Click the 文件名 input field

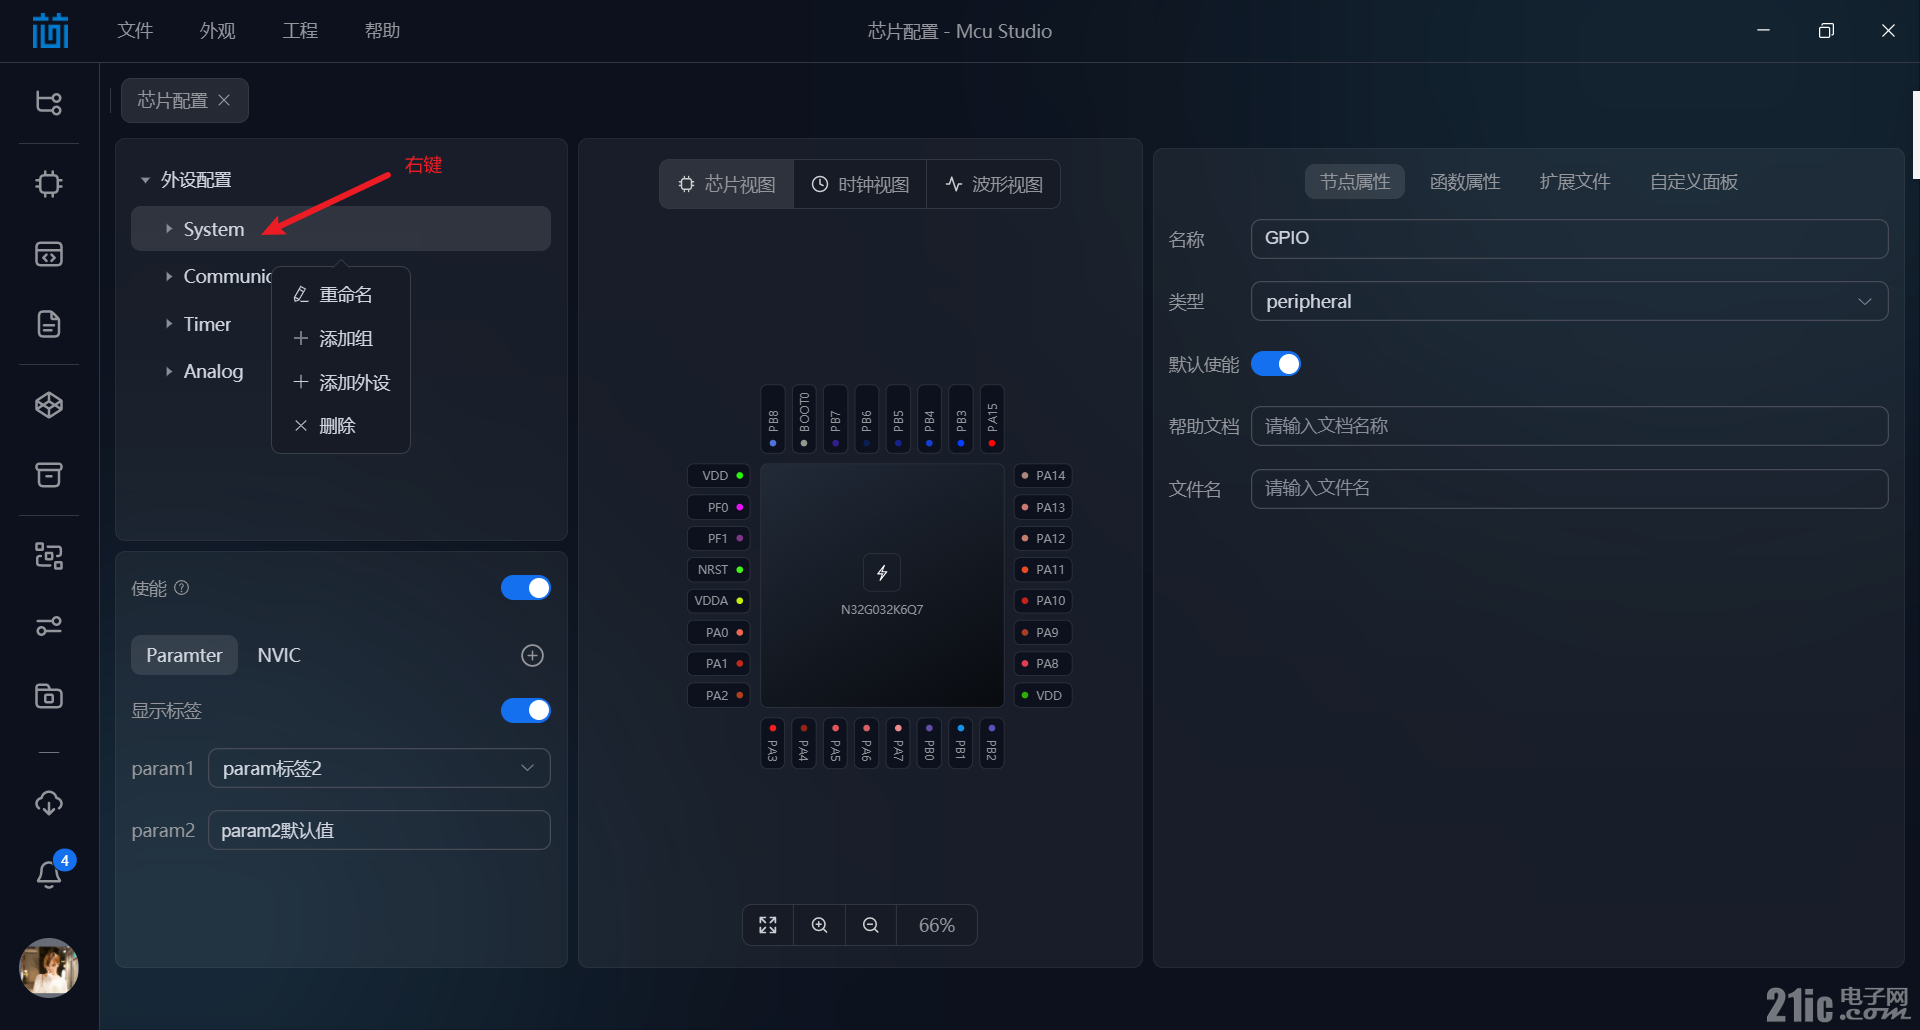(x=1569, y=489)
